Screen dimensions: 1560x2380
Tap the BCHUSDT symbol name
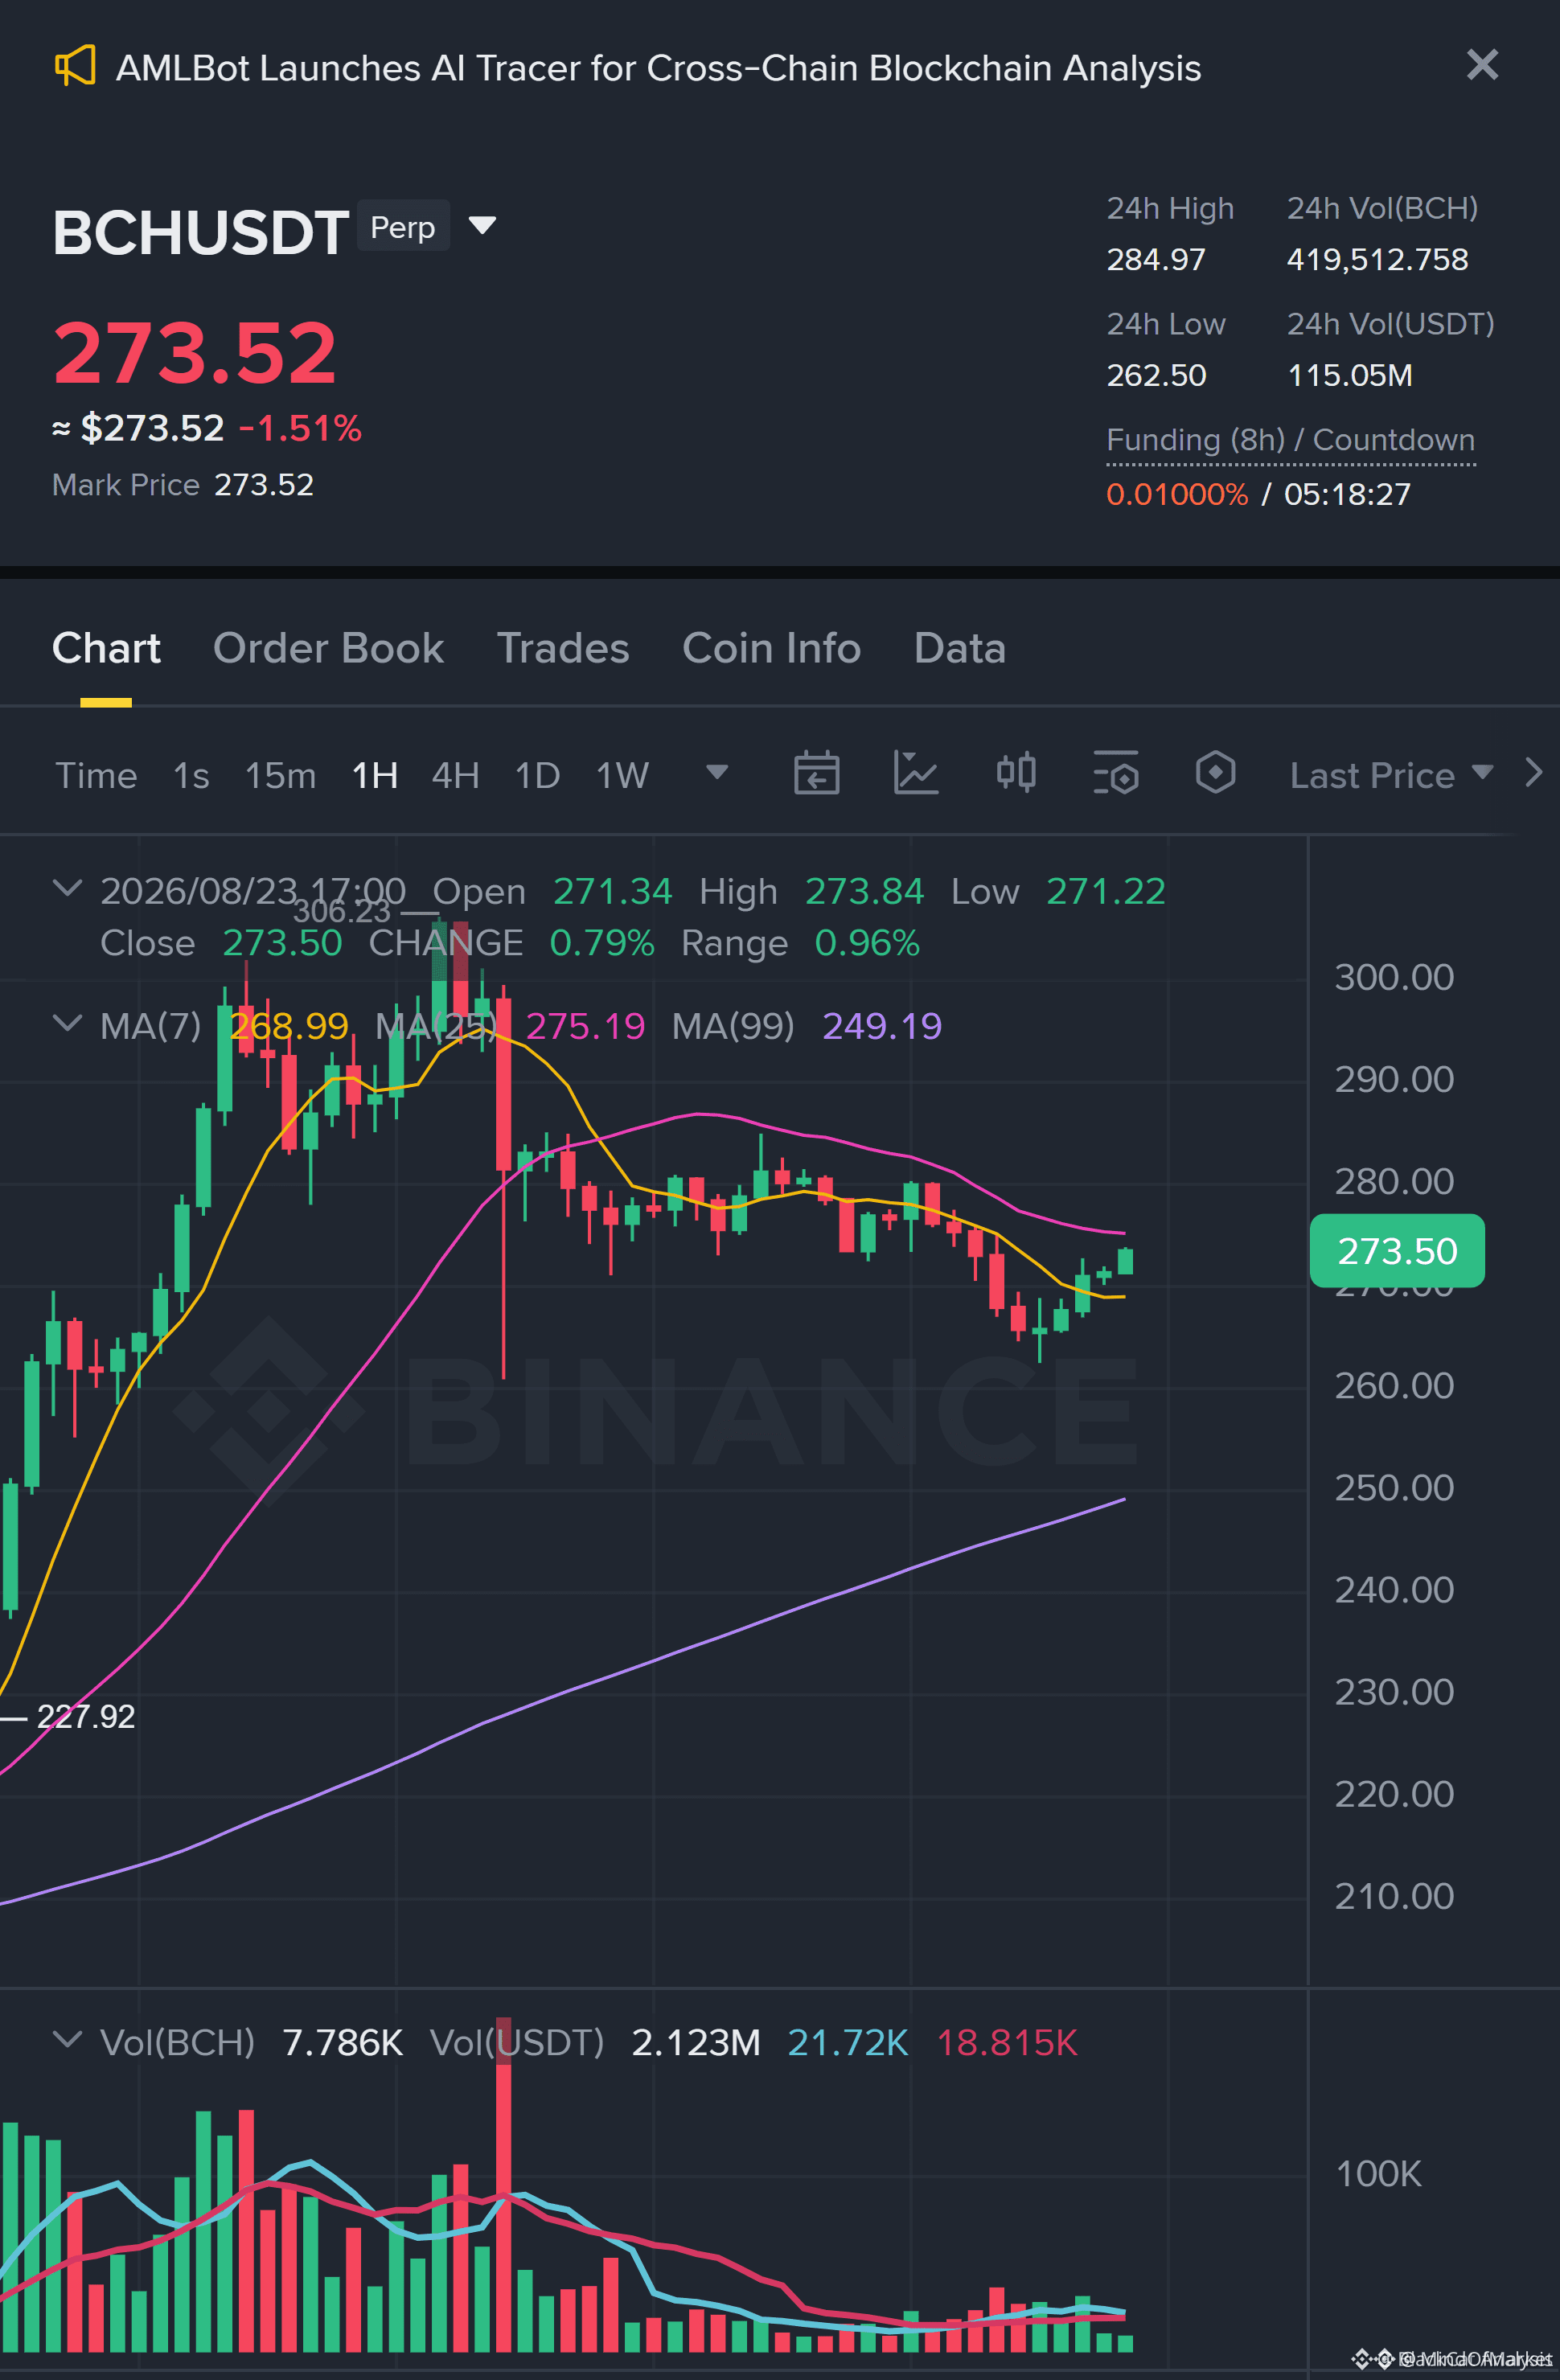tap(201, 232)
